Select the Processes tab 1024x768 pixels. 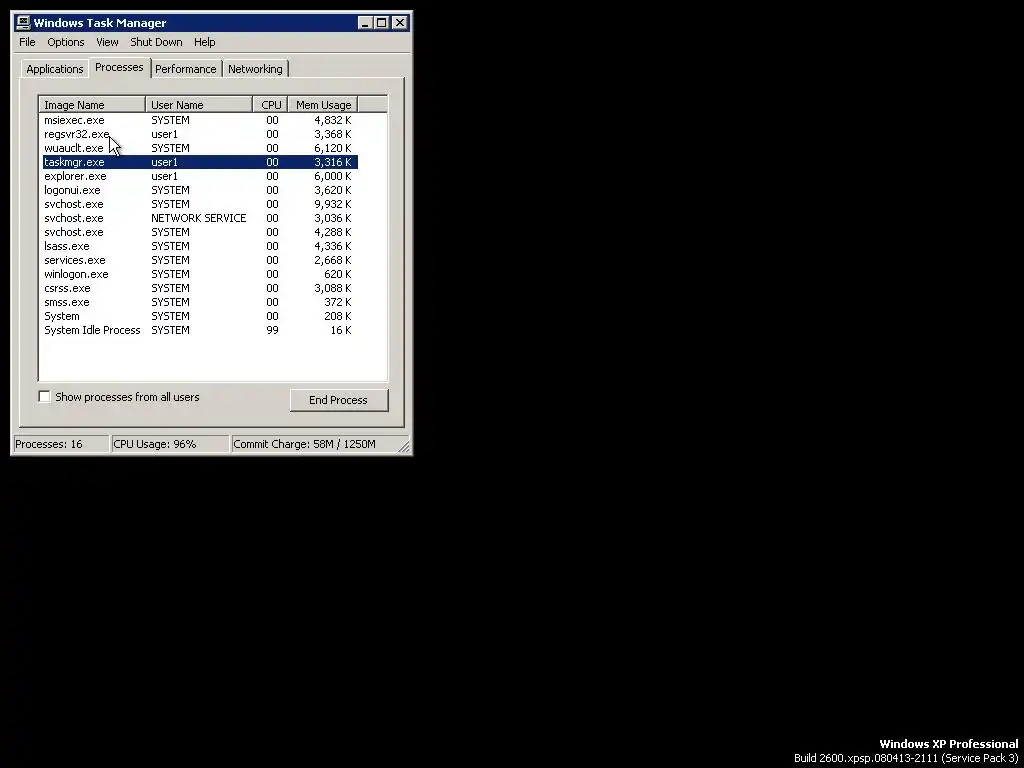click(x=119, y=67)
